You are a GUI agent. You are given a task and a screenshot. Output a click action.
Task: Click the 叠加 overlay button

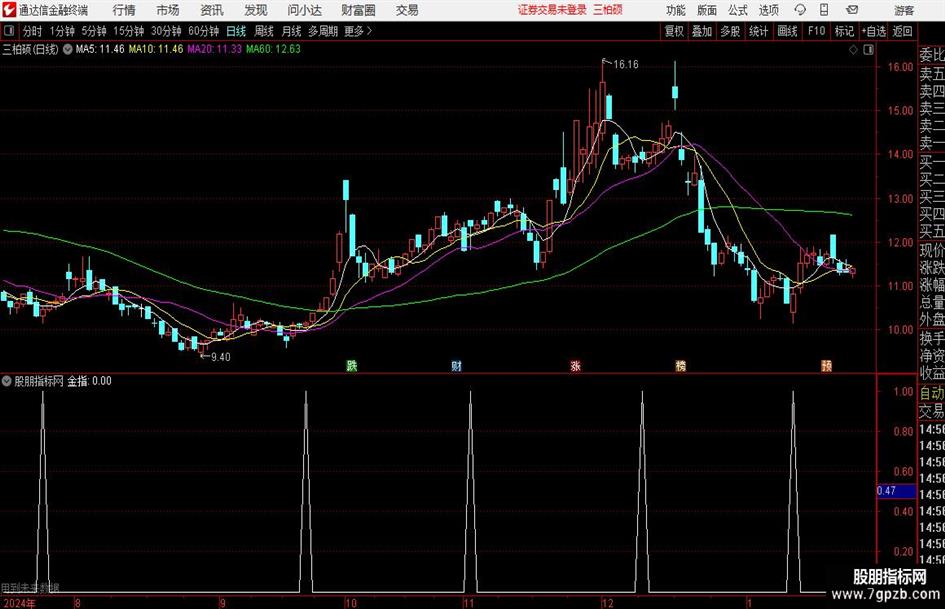coord(702,31)
